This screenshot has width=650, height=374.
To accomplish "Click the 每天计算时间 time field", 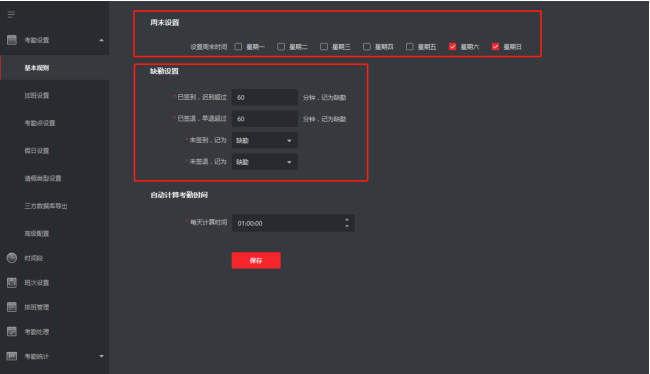I will click(x=293, y=223).
